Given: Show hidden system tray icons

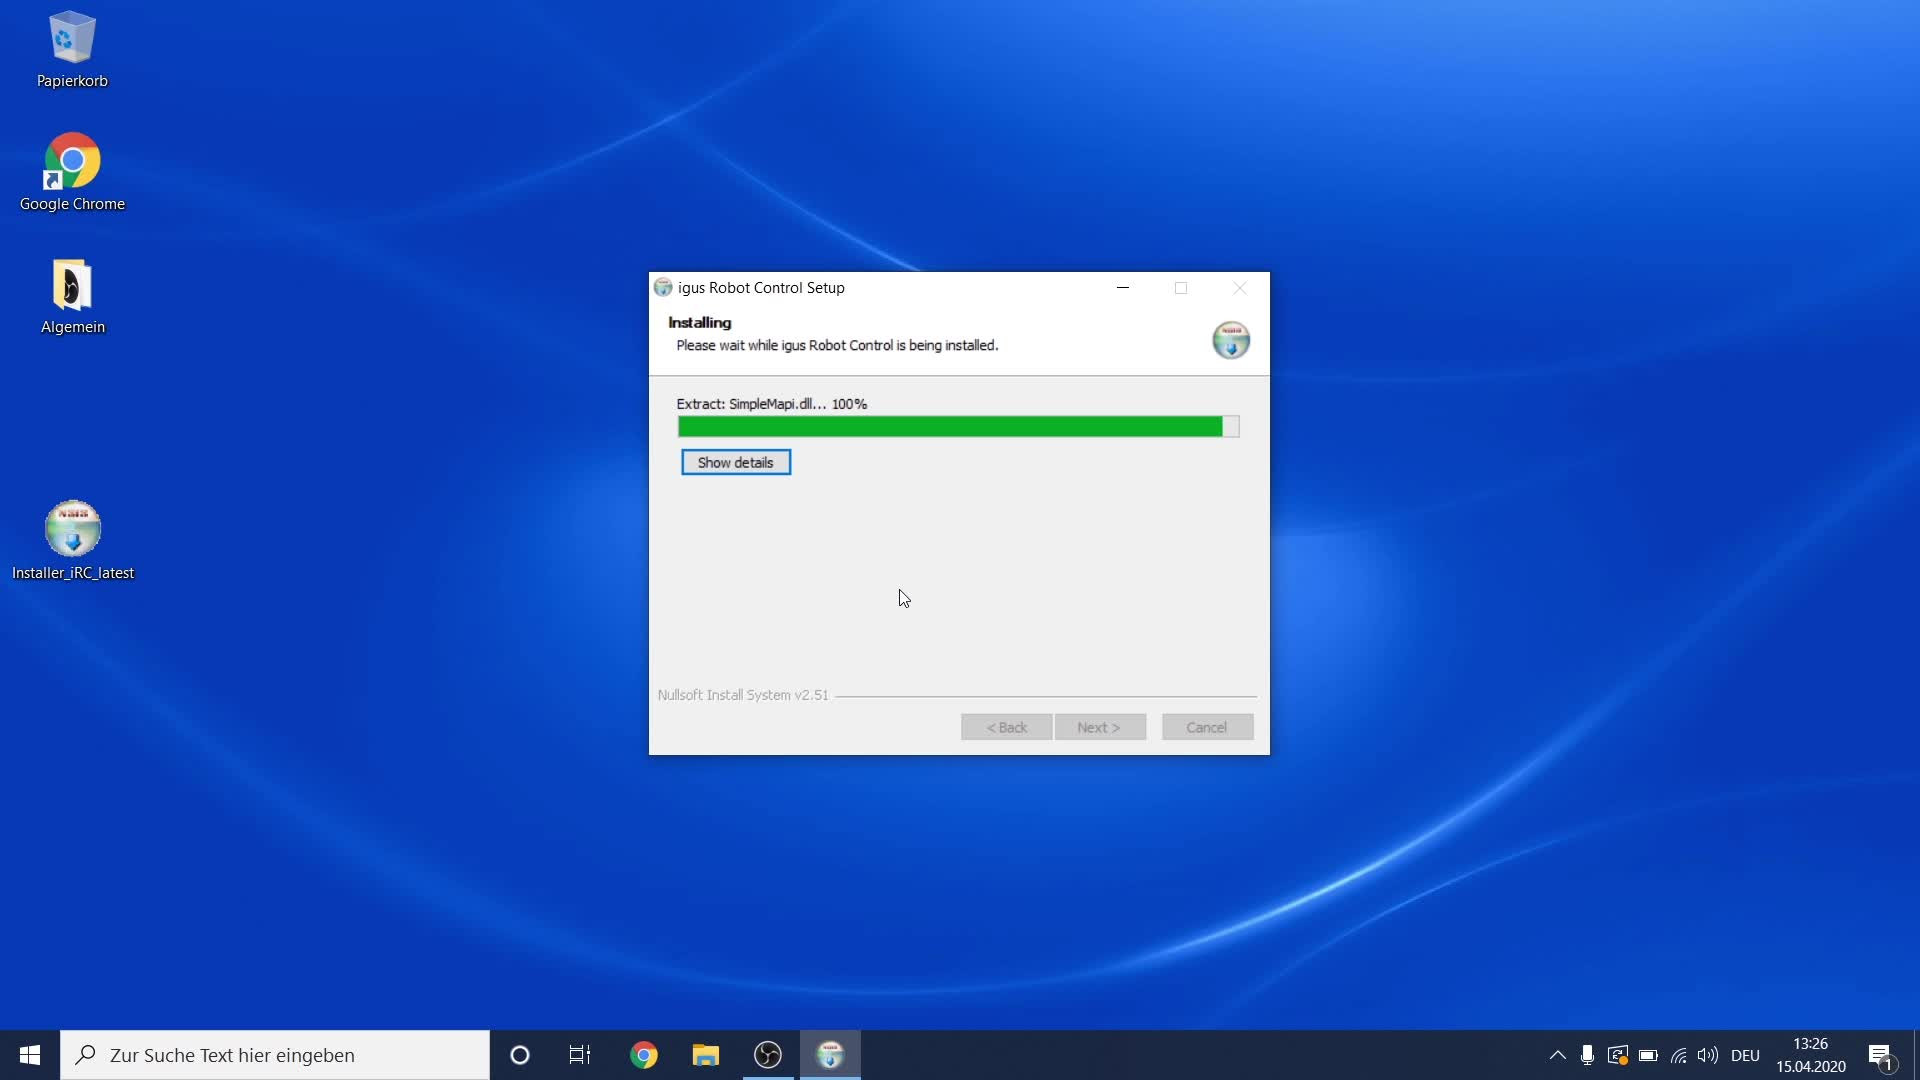Looking at the screenshot, I should tap(1557, 1055).
